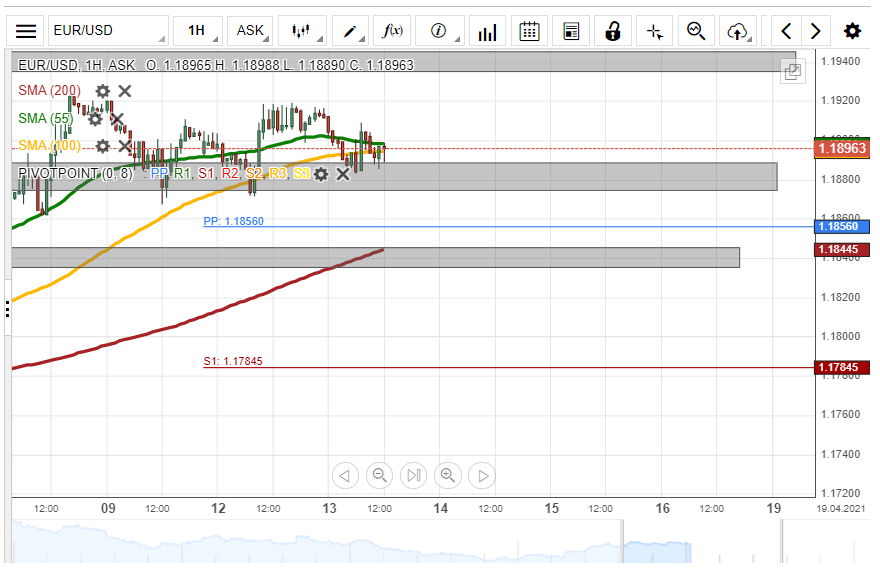The image size is (880, 574).
Task: Open chart settings gear in toolbar
Action: [x=852, y=31]
